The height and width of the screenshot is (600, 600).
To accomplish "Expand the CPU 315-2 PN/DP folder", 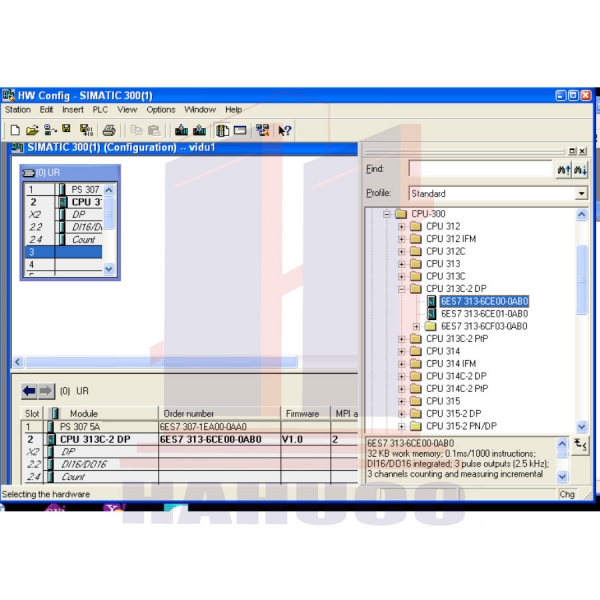I will [x=401, y=426].
